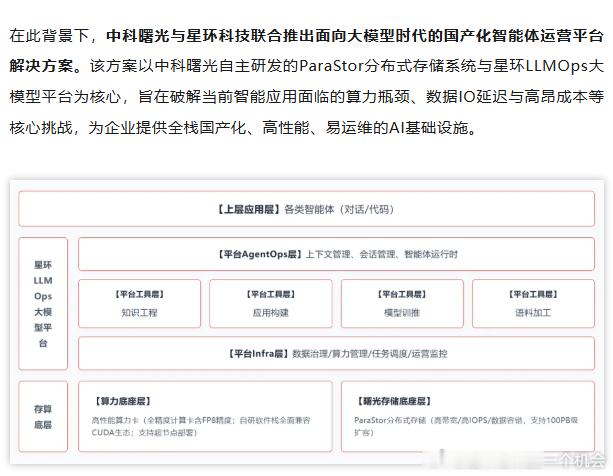Click the architecture diagram image
Image resolution: width=613 pixels, height=476 pixels.
point(307,322)
